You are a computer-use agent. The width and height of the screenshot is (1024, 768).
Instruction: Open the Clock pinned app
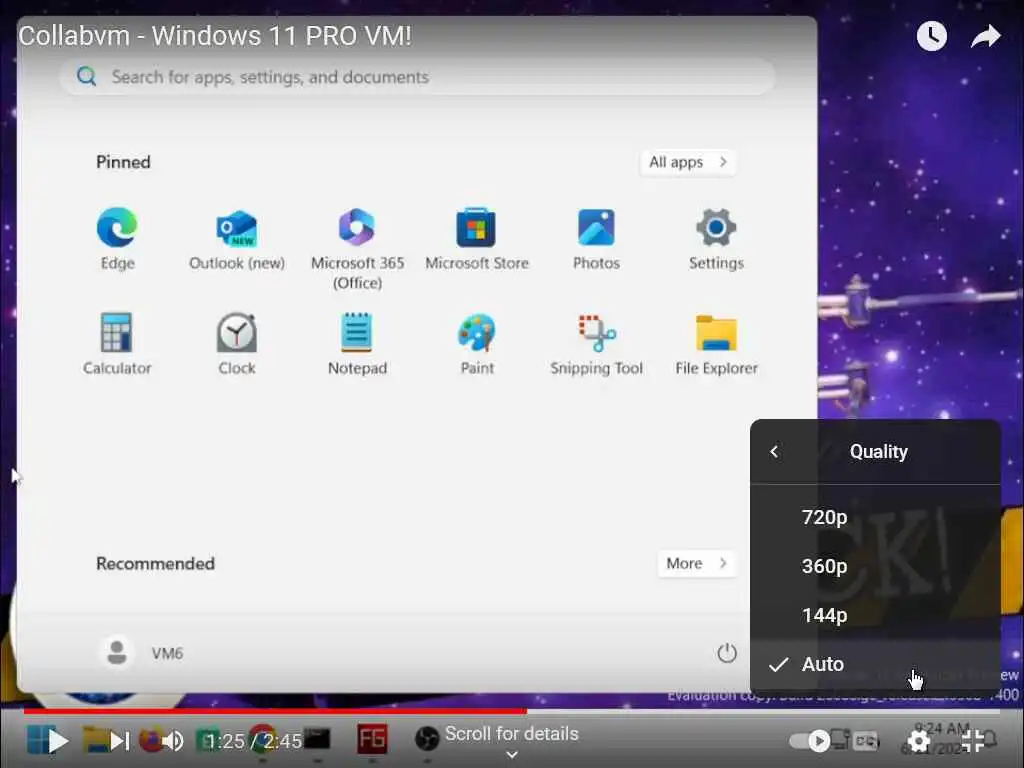[236, 332]
